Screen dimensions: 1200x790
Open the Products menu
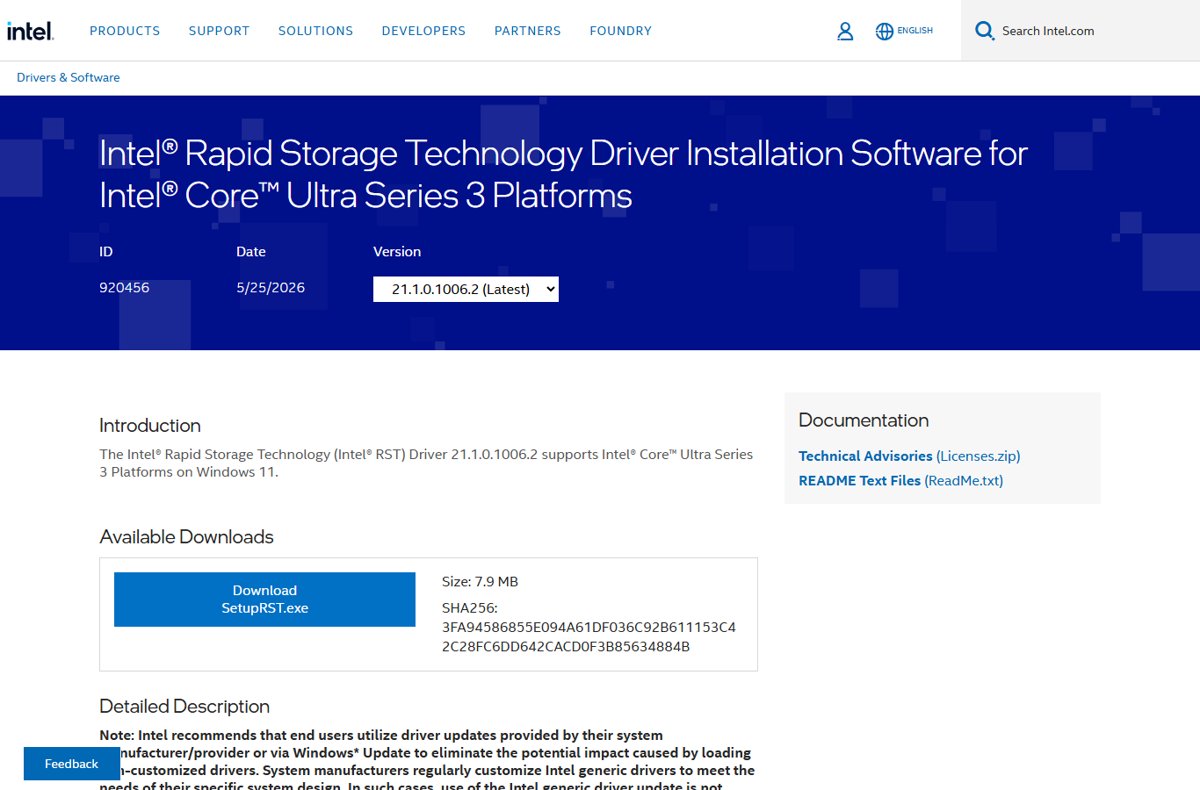click(125, 31)
